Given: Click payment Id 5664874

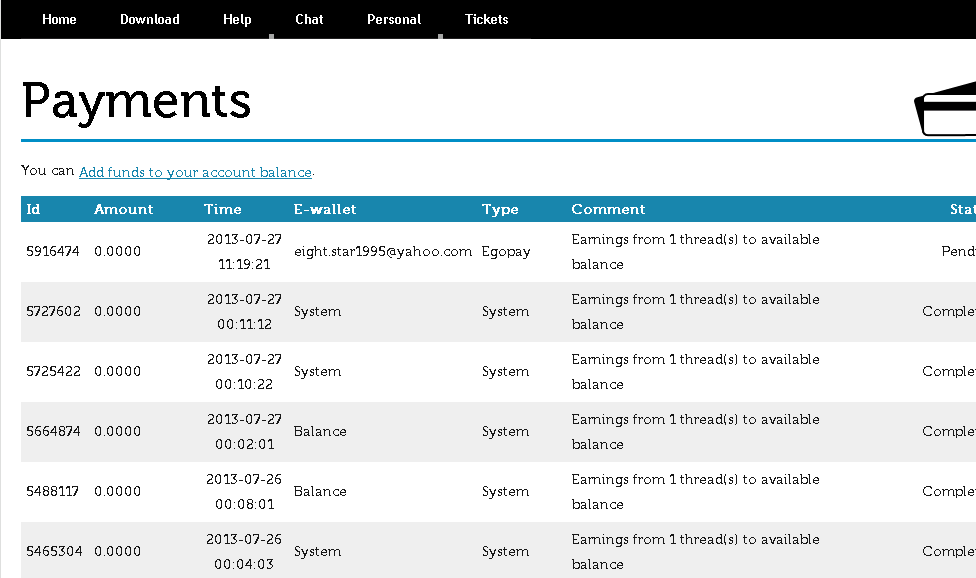Looking at the screenshot, I should [53, 432].
